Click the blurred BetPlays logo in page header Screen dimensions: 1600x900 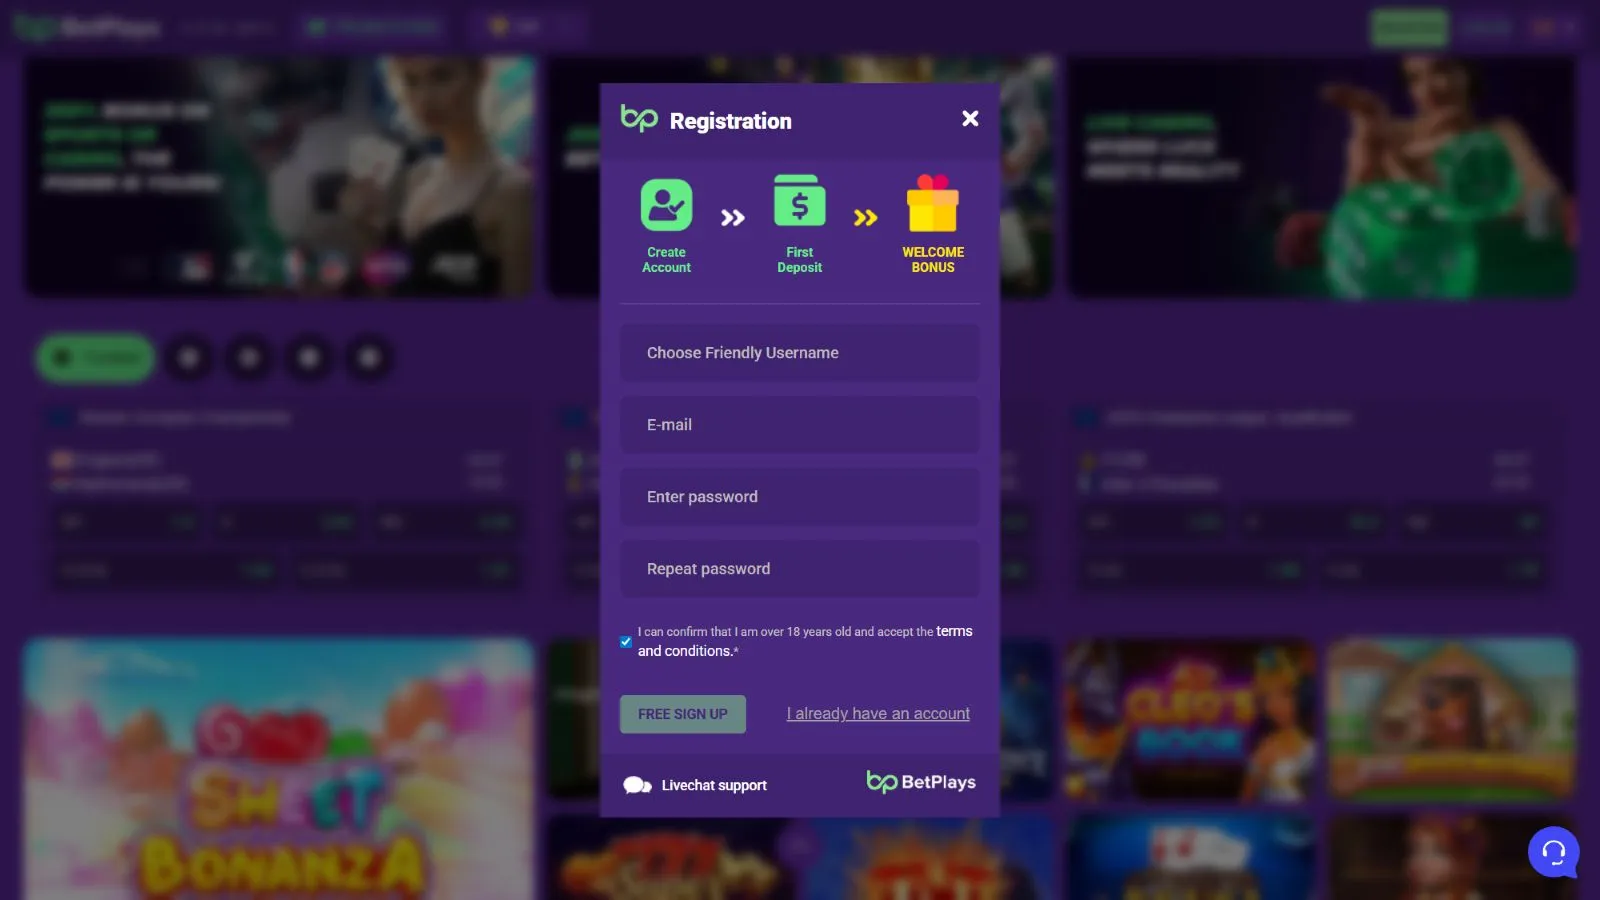point(88,27)
